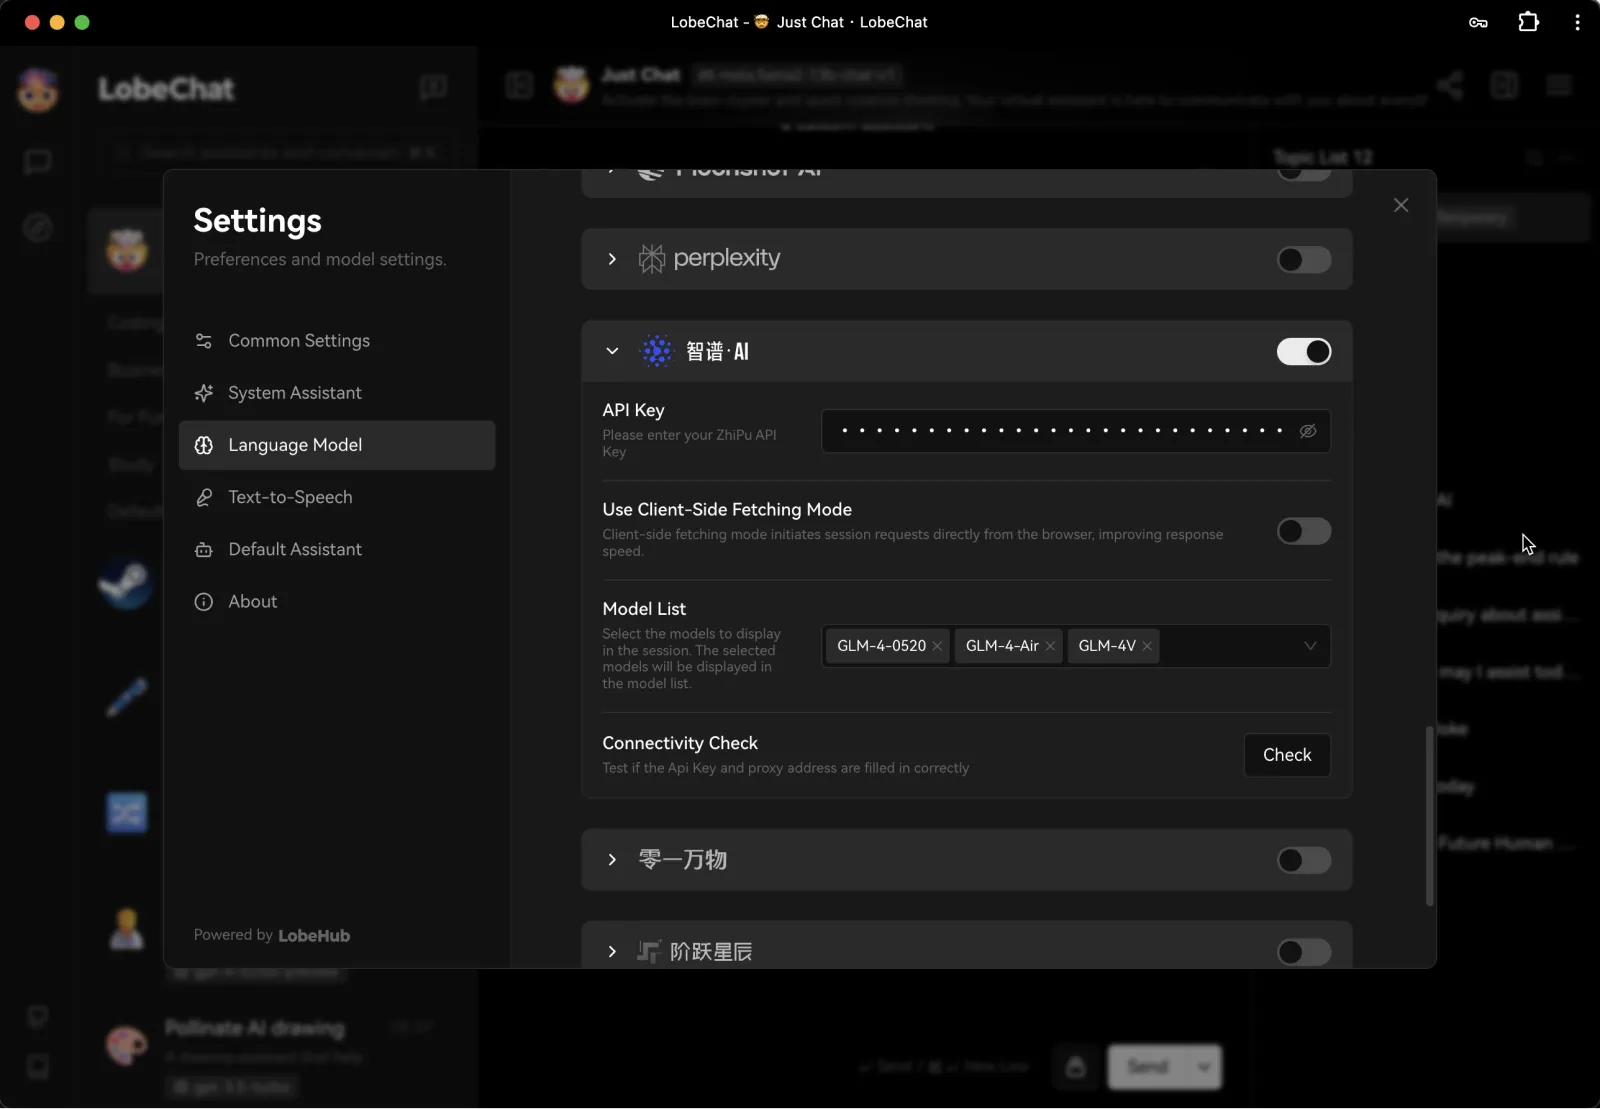
Task: Open the browser three-dot menu
Action: coord(1577,22)
